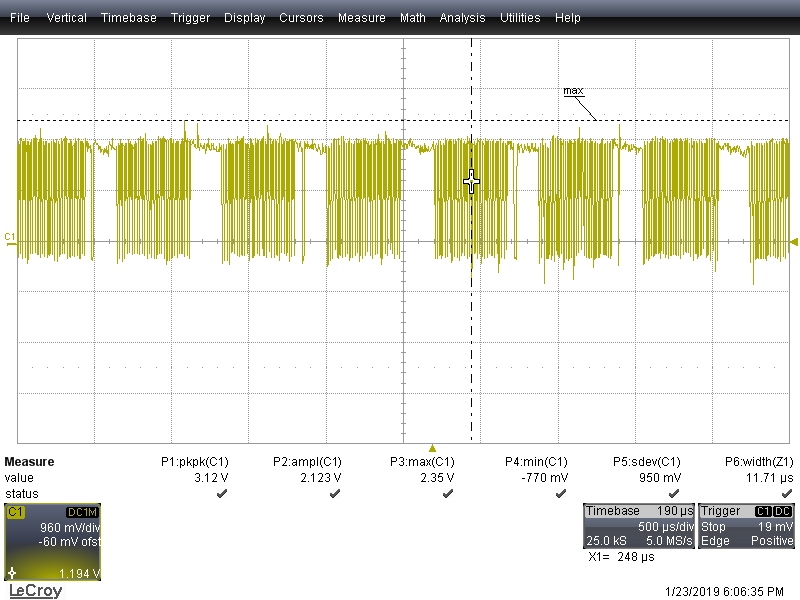Click the cursor crosshair marker on waveform
Screen dimensions: 800x600
(x=471, y=182)
